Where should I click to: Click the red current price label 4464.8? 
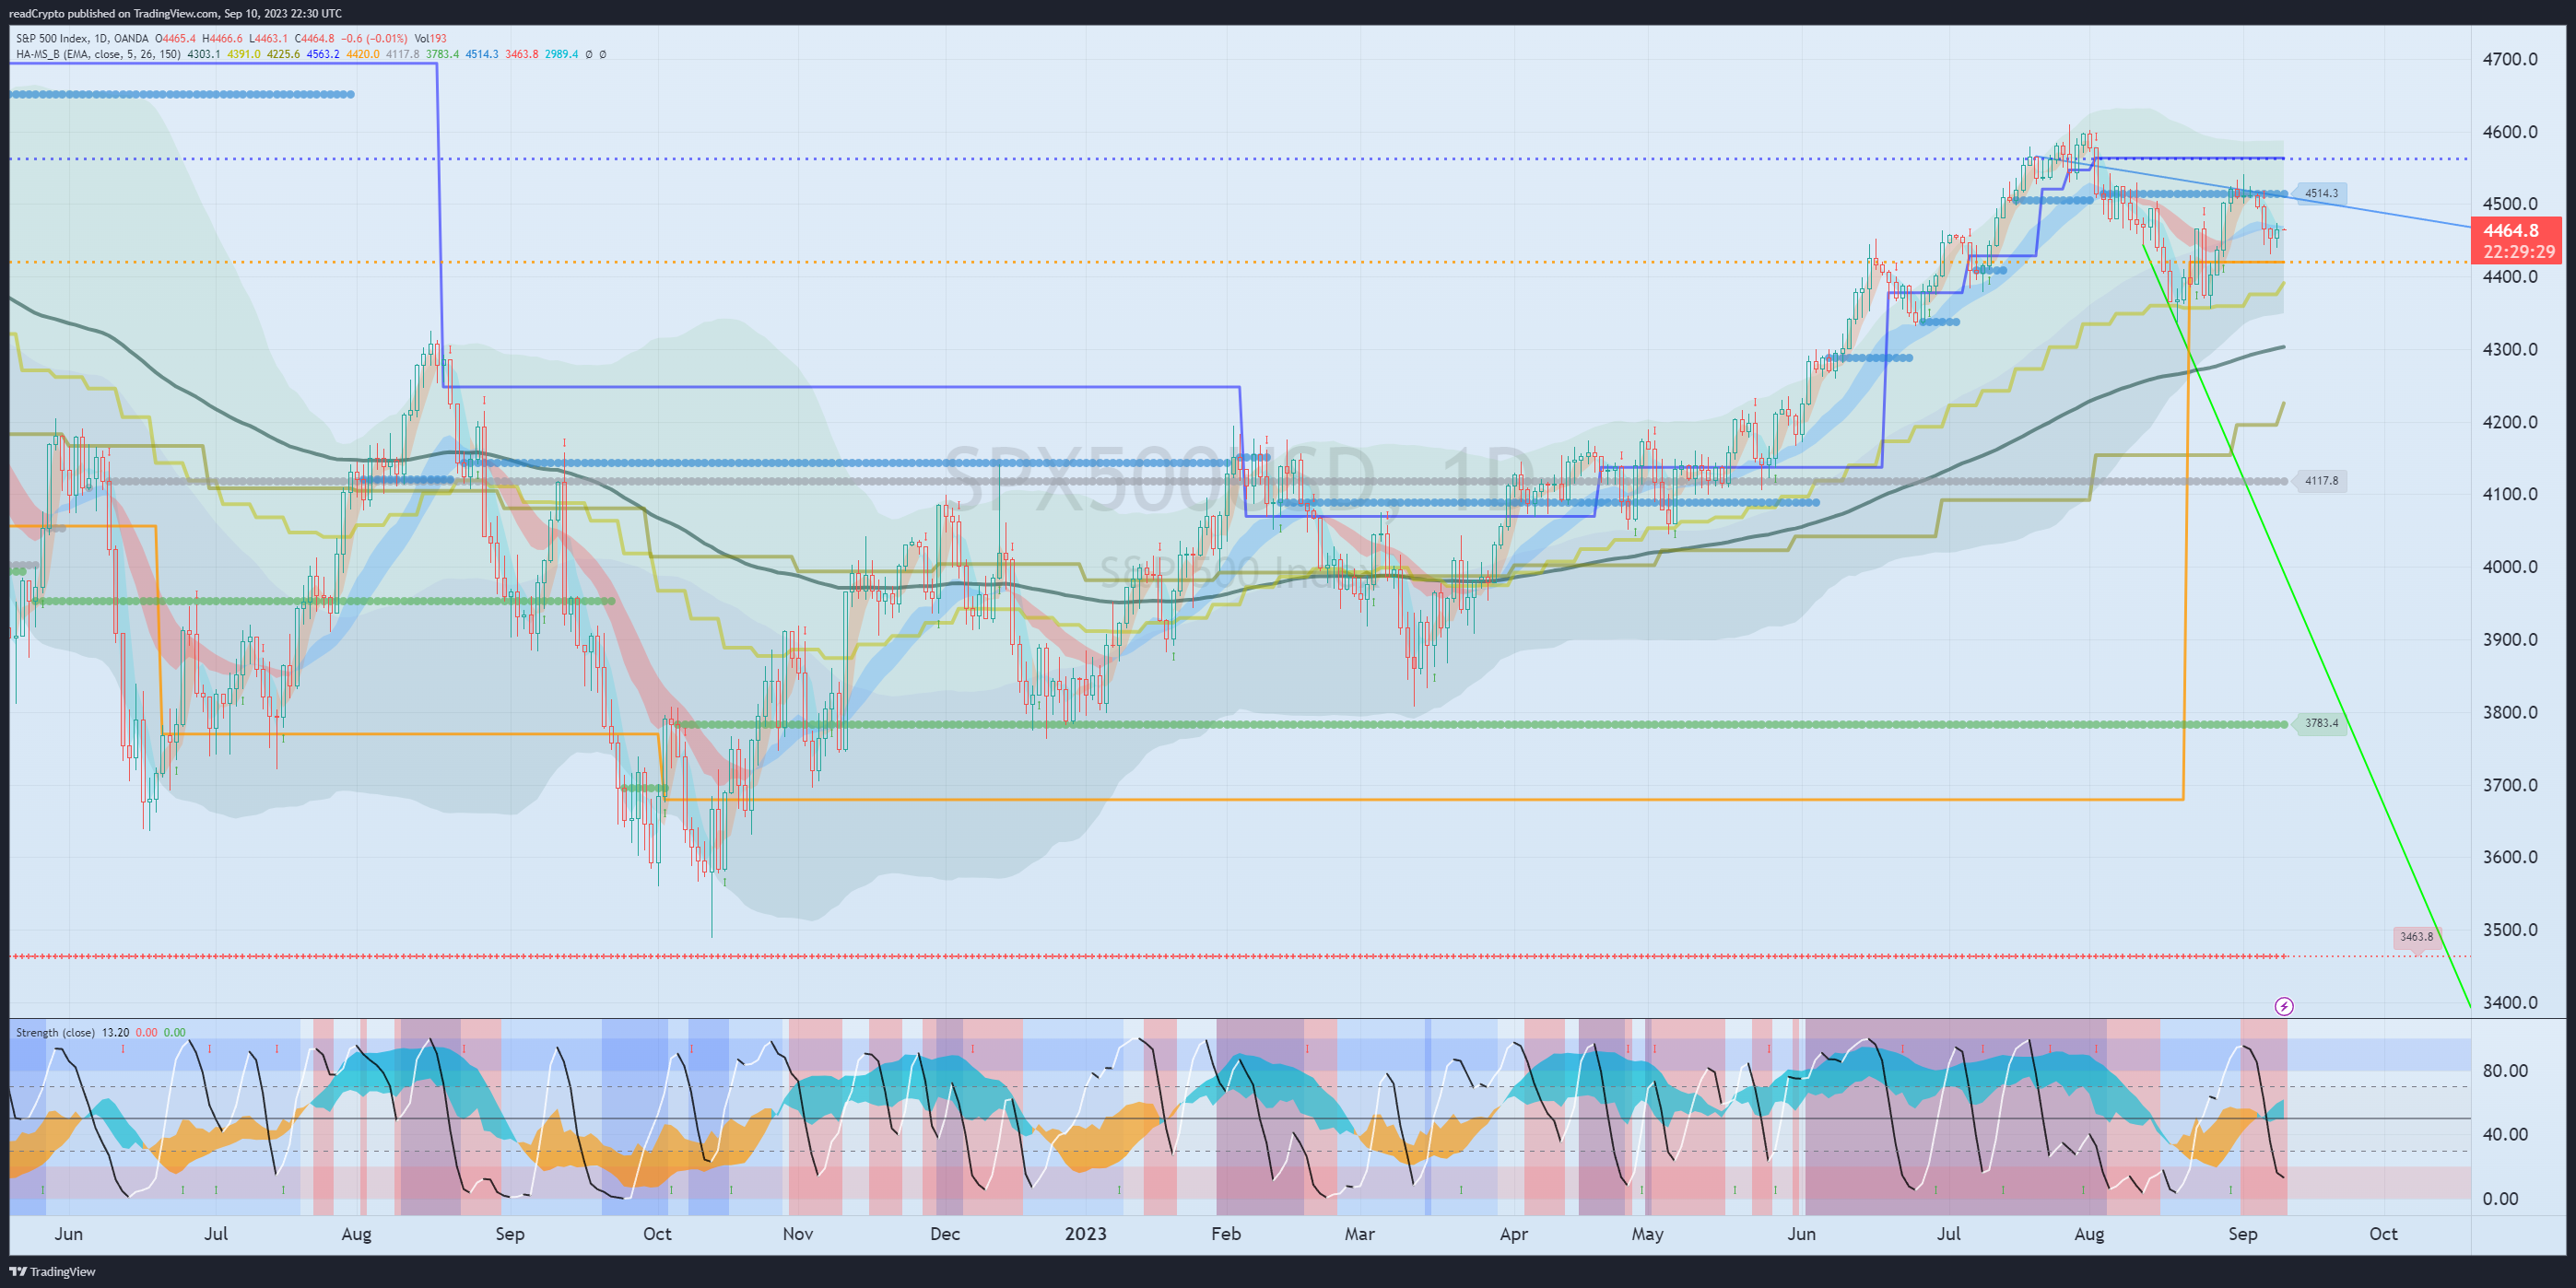2517,241
